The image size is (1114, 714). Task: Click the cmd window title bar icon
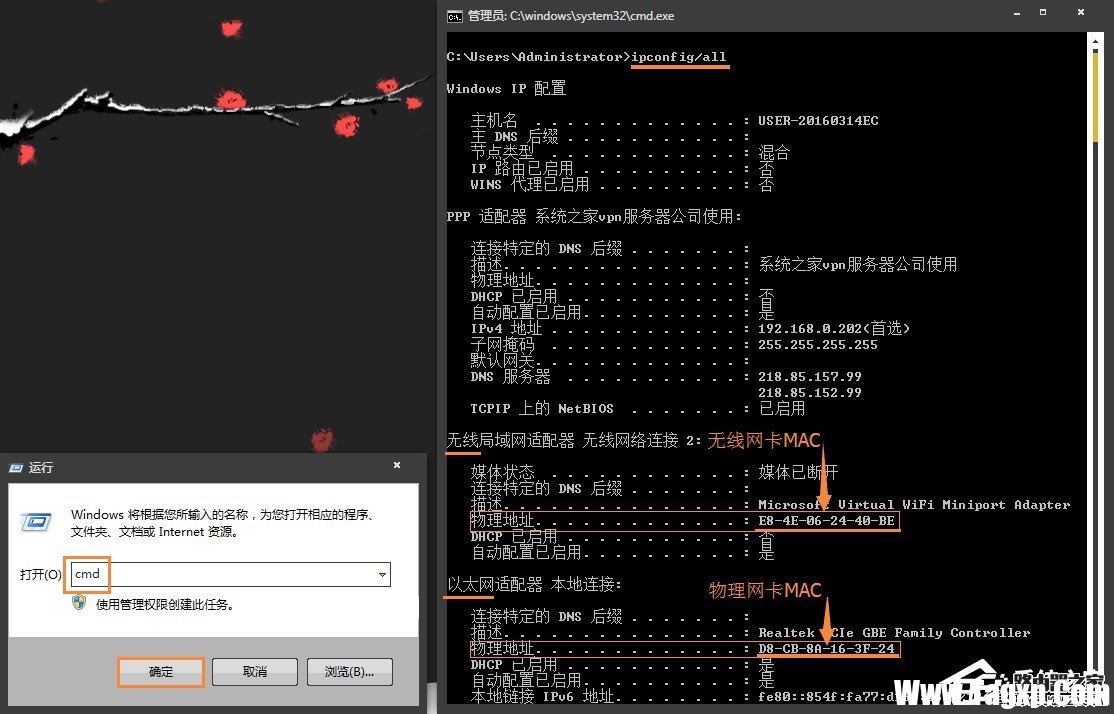pos(454,16)
